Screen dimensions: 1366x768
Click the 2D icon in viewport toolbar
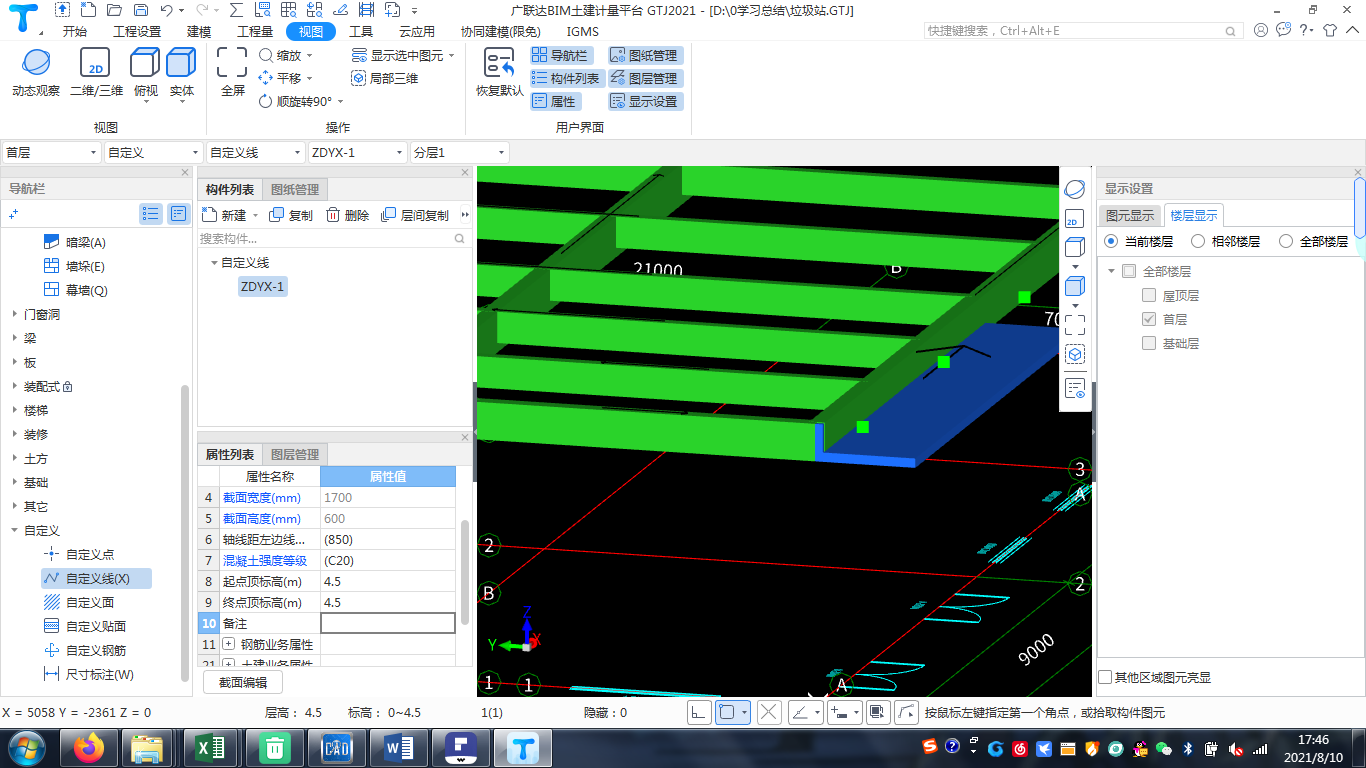1075,220
